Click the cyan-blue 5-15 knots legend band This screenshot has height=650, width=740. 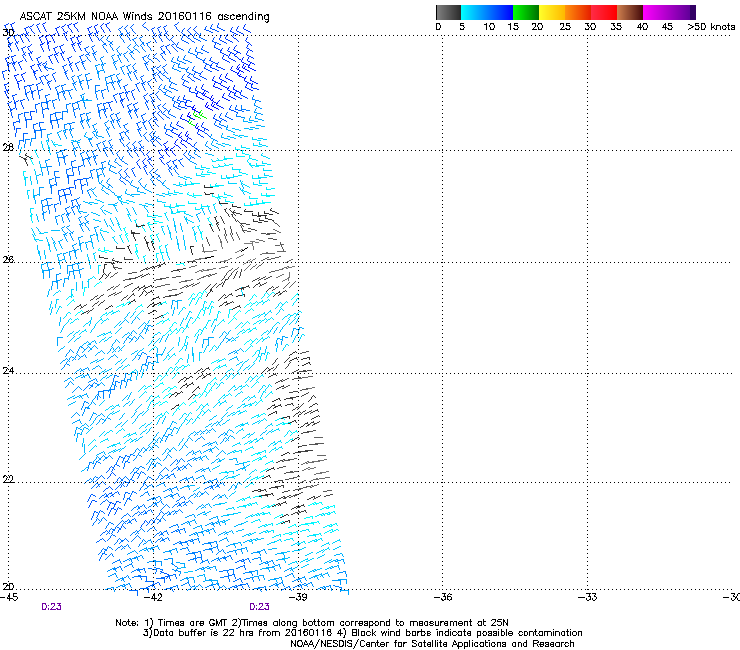(x=487, y=12)
